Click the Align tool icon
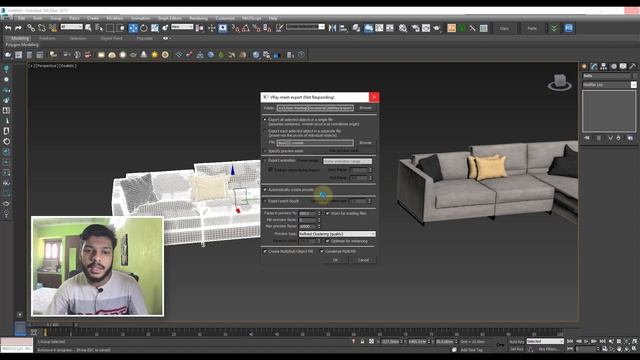 pyautogui.click(x=343, y=28)
